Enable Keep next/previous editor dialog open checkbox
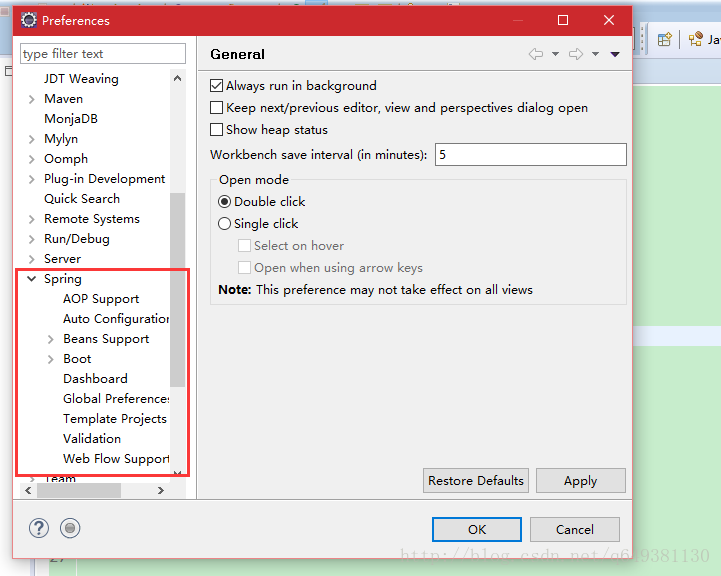Viewport: 721px width, 576px height. click(x=217, y=108)
